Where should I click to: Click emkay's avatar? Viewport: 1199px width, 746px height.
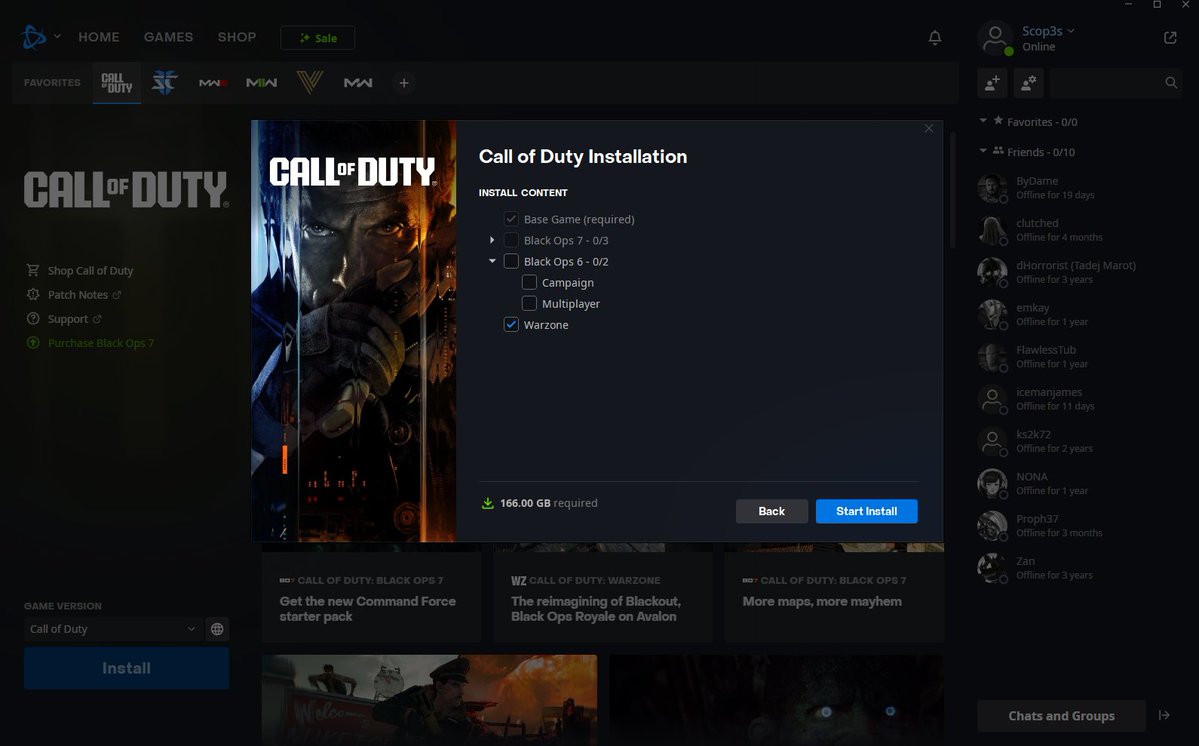pos(993,314)
